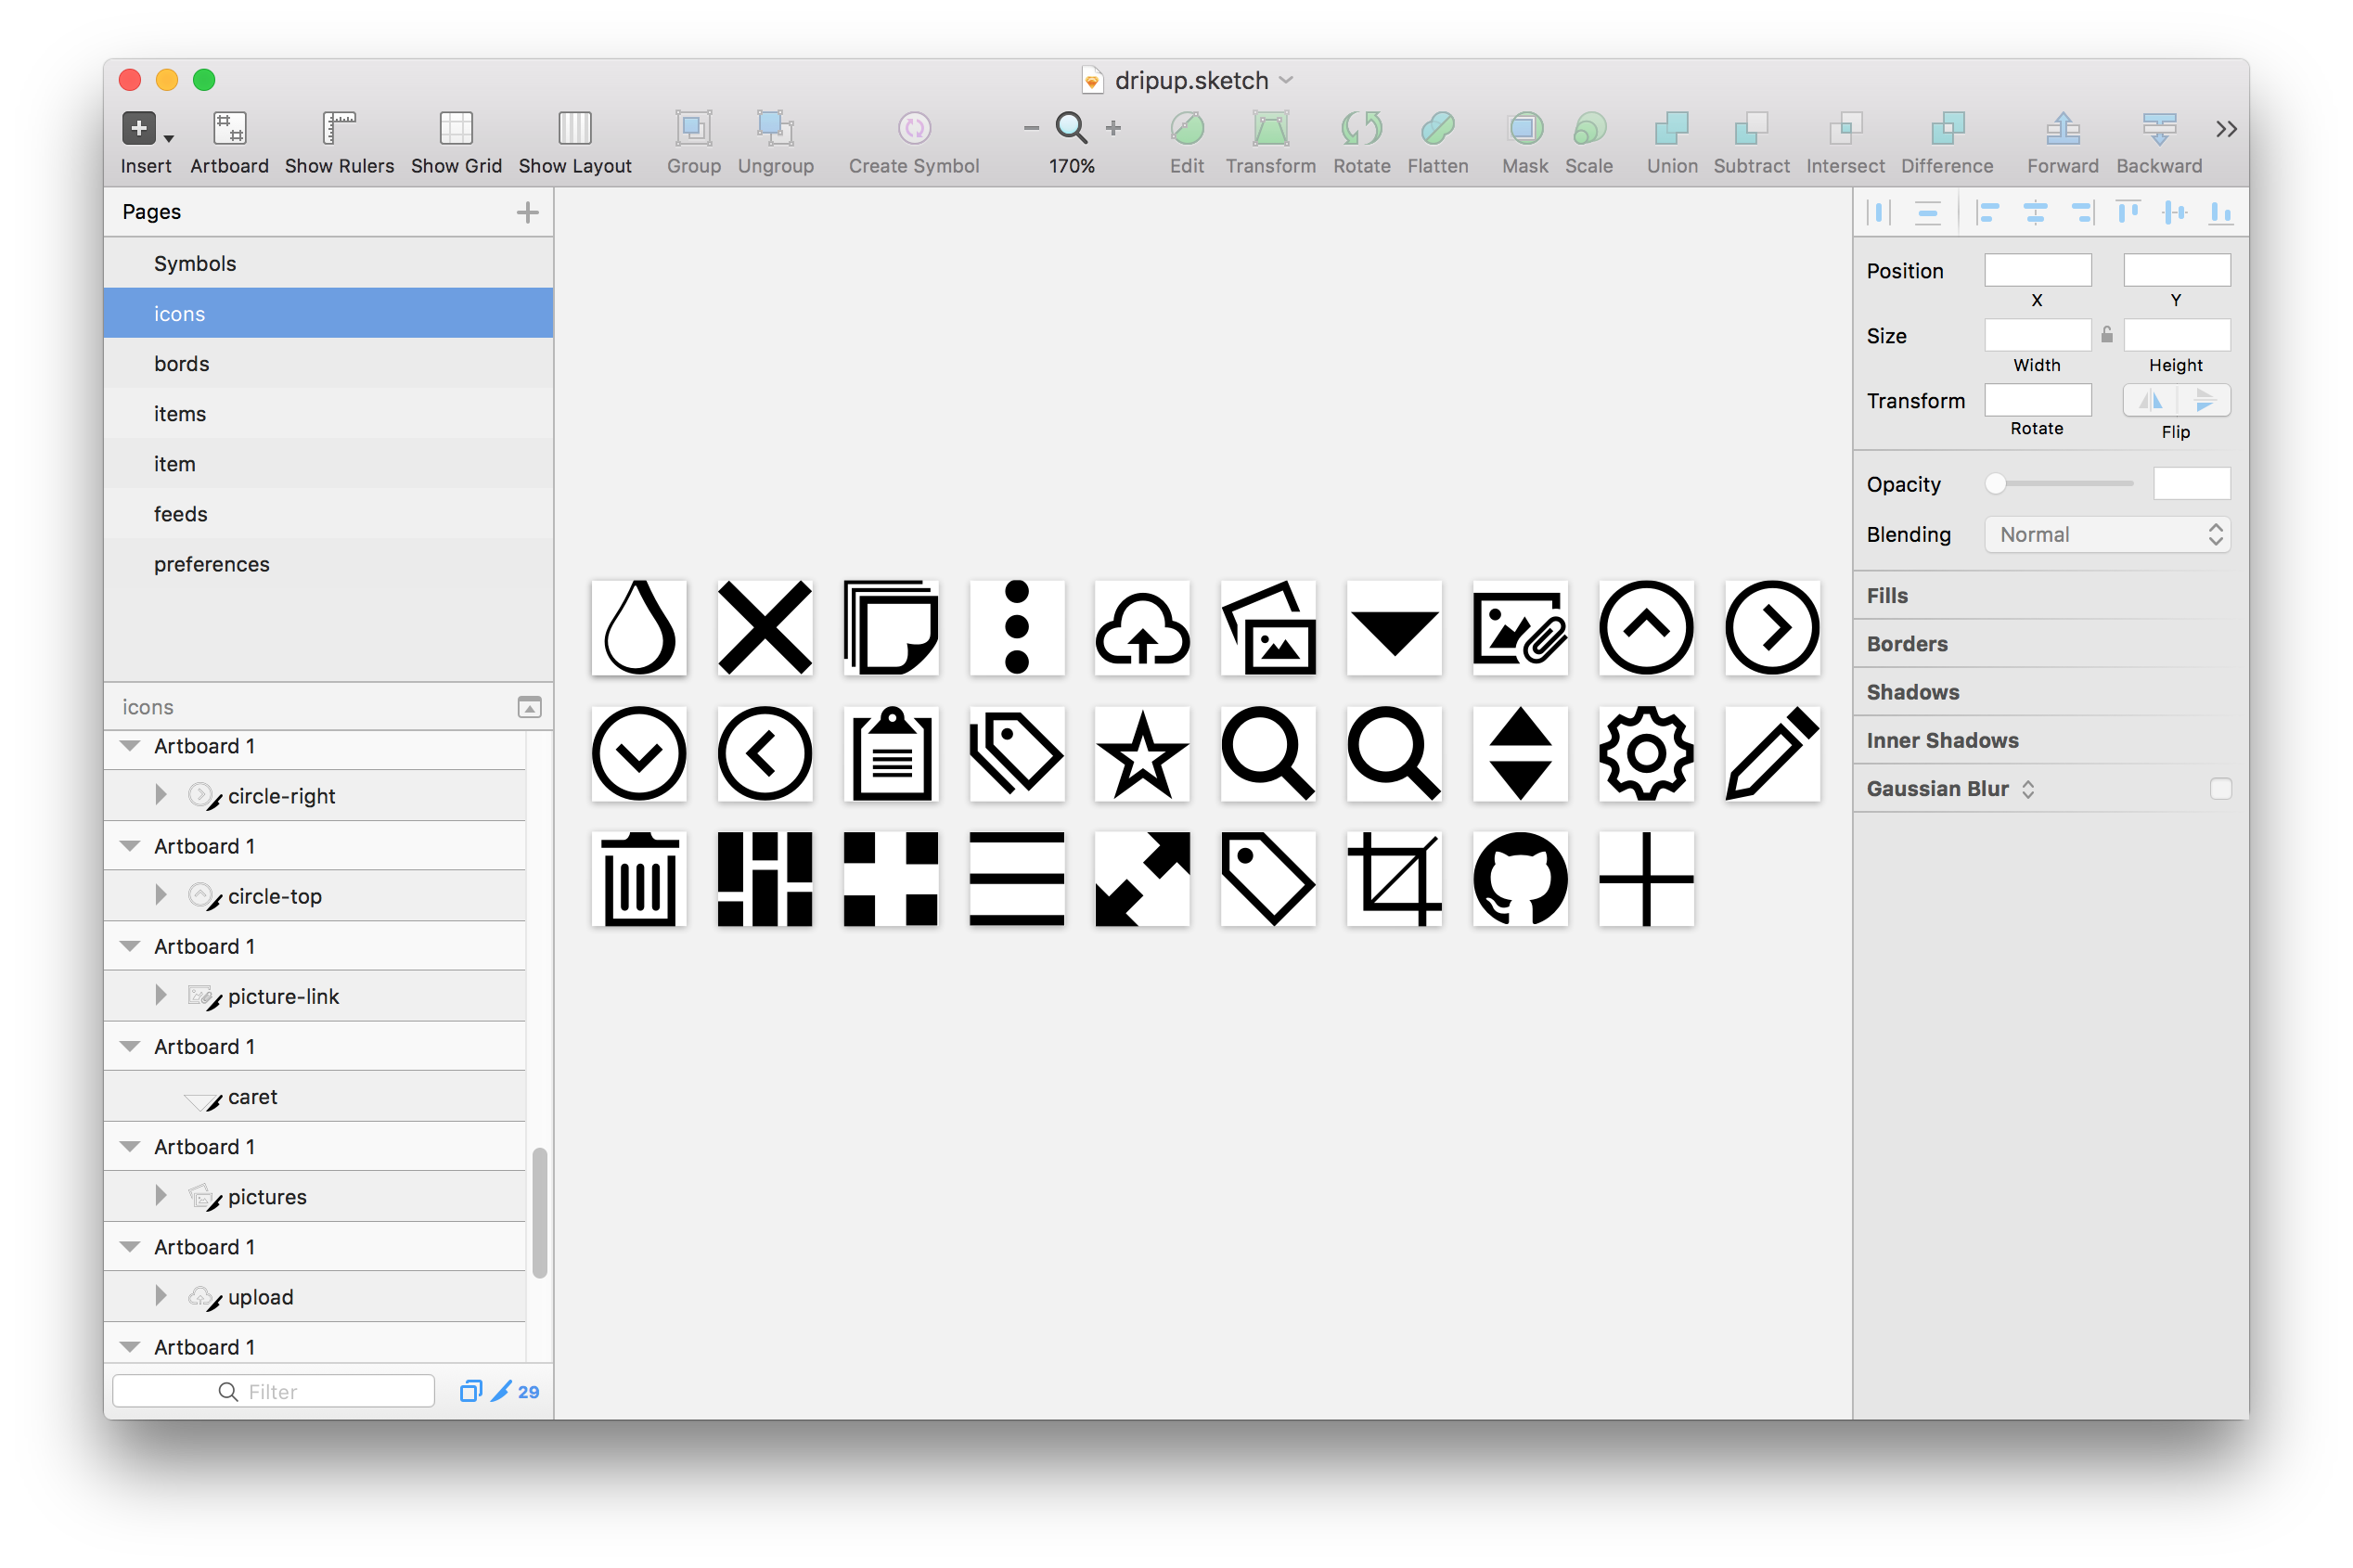The width and height of the screenshot is (2353, 1568).
Task: Add a new page with plus button
Action: [x=527, y=212]
